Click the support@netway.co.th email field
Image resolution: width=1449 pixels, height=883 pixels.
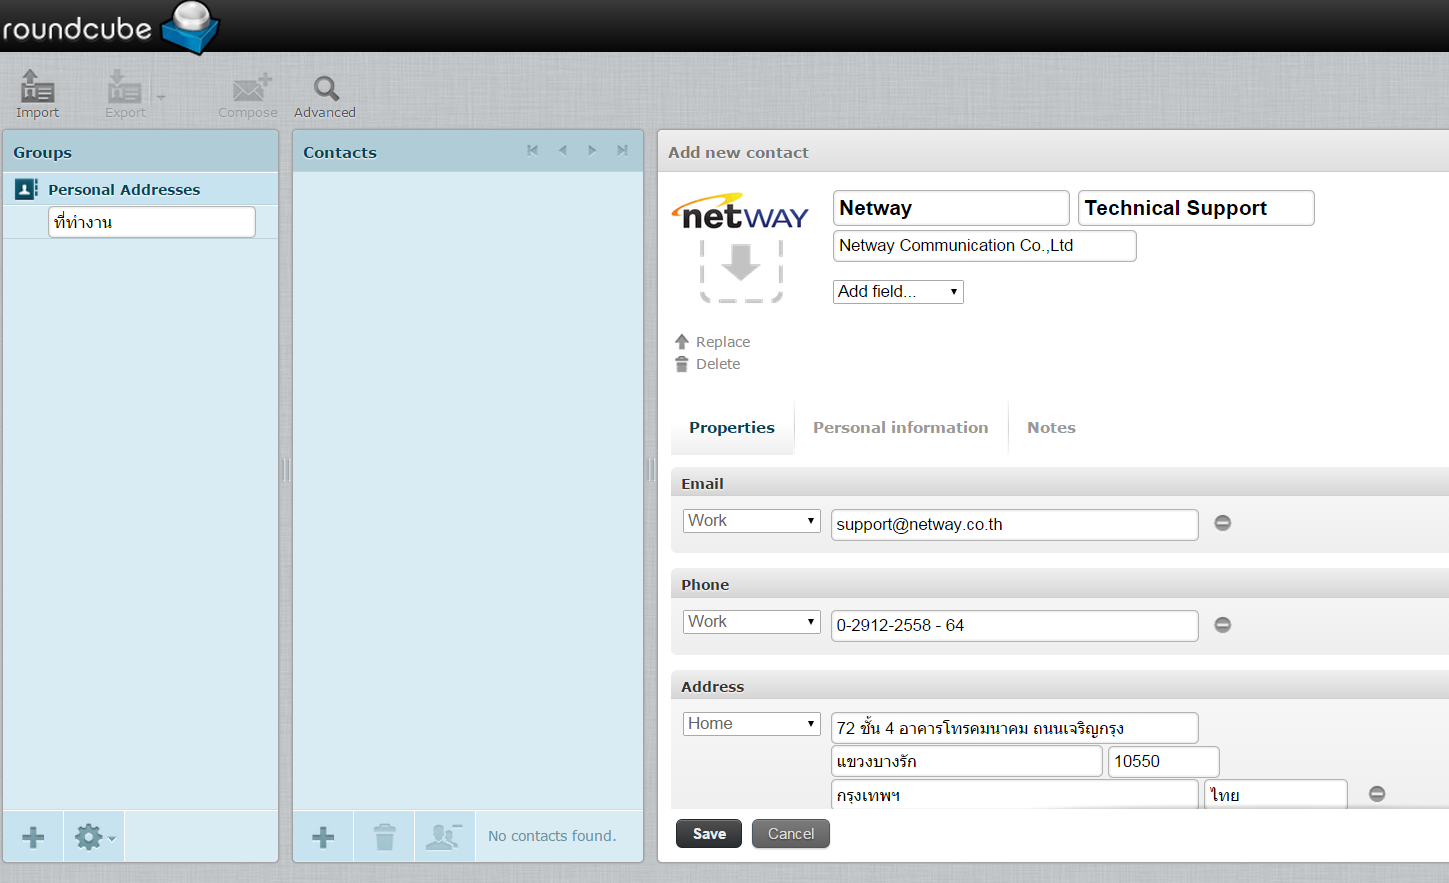point(1014,525)
